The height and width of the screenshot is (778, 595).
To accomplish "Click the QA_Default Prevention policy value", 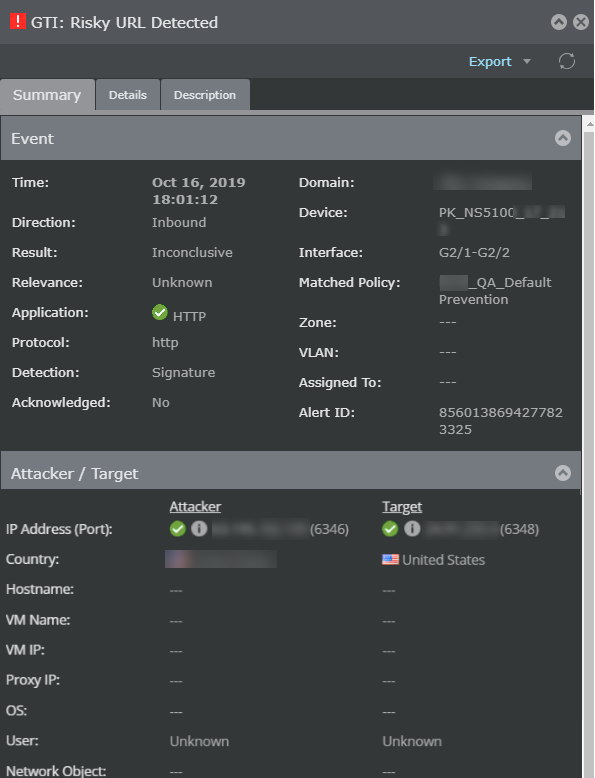I will (x=495, y=291).
